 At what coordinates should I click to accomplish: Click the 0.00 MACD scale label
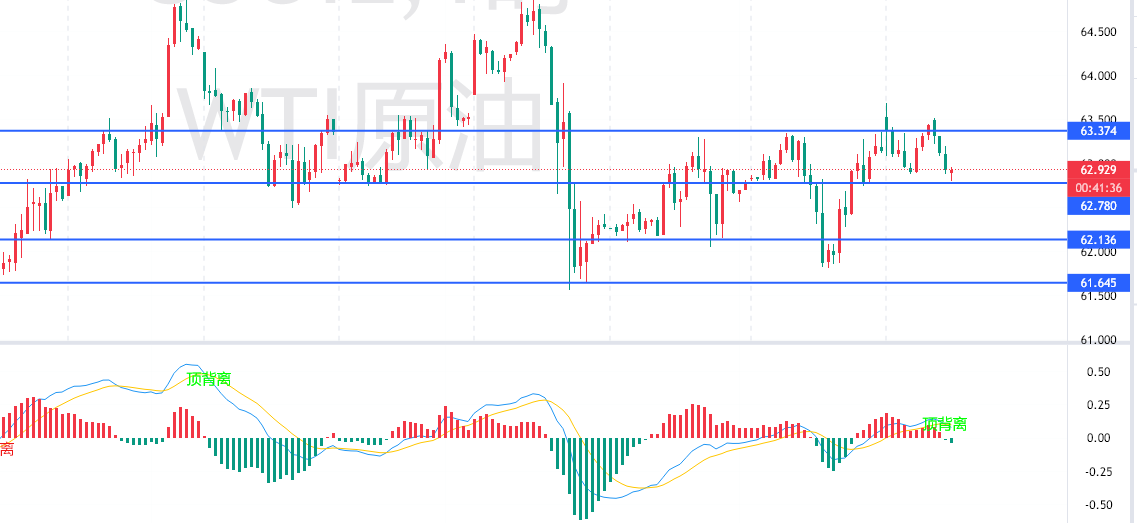pos(1097,438)
